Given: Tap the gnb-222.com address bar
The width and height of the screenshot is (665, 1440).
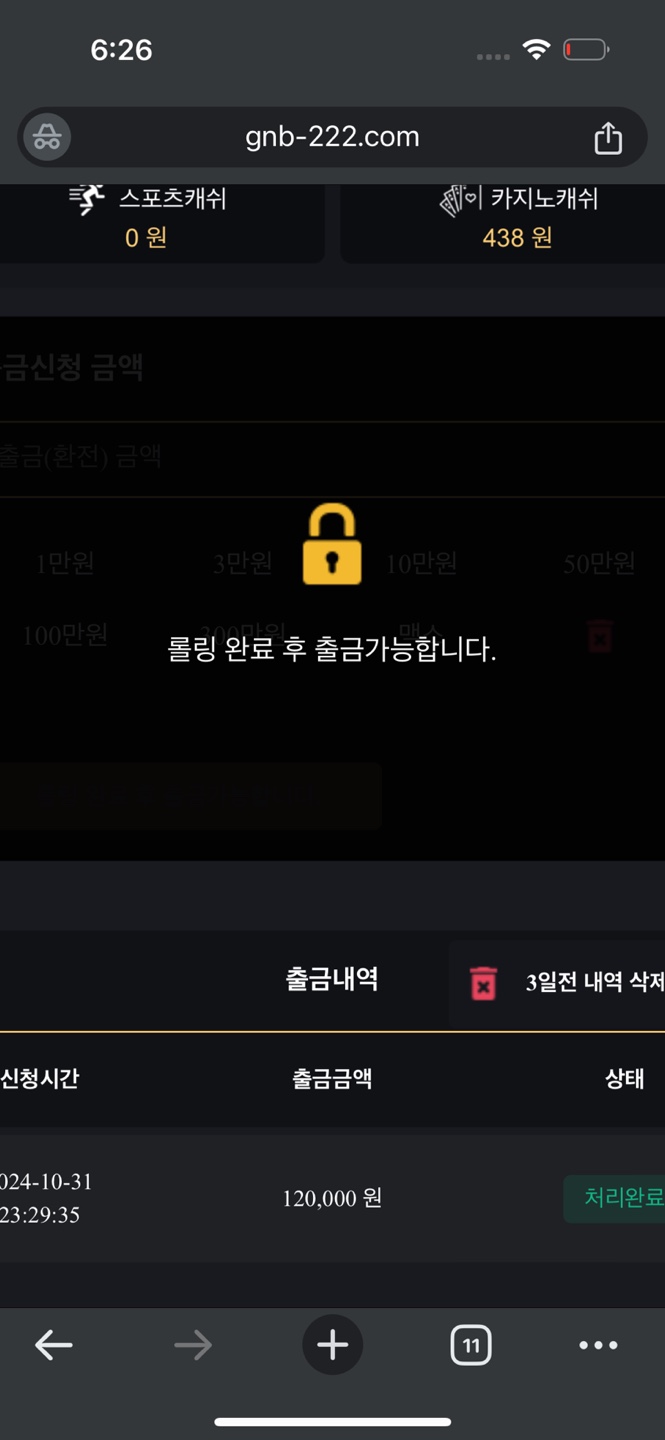Looking at the screenshot, I should [x=332, y=137].
